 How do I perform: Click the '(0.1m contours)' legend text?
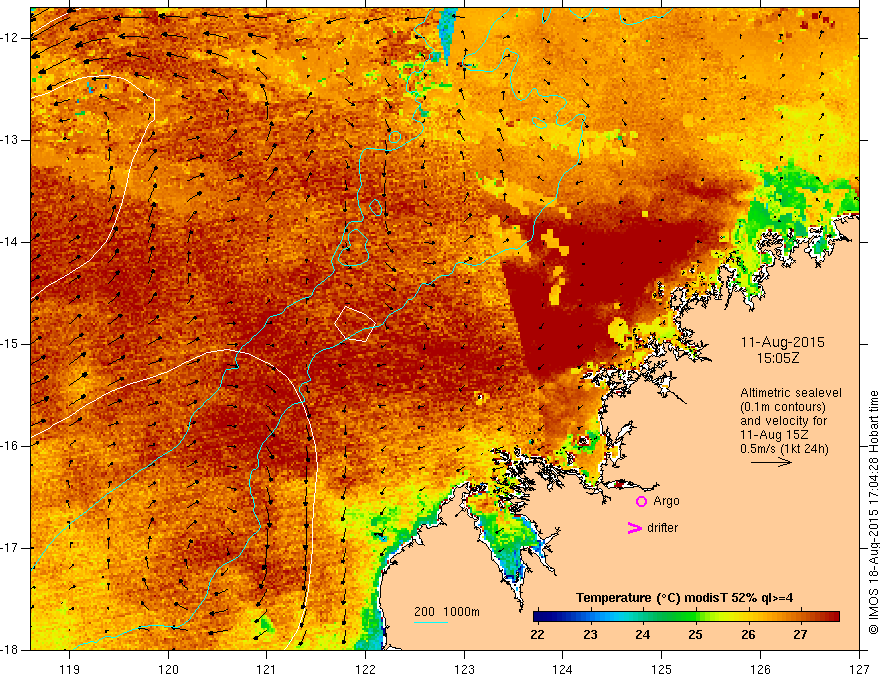point(783,407)
